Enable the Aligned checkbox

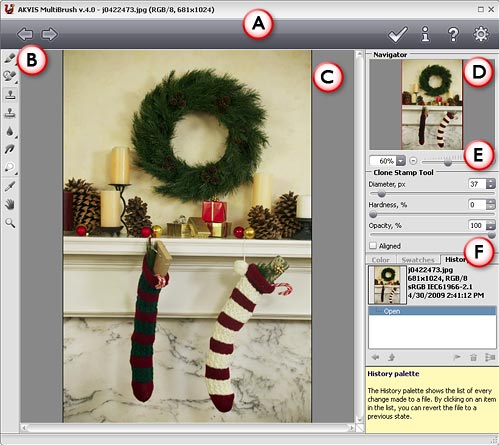373,246
